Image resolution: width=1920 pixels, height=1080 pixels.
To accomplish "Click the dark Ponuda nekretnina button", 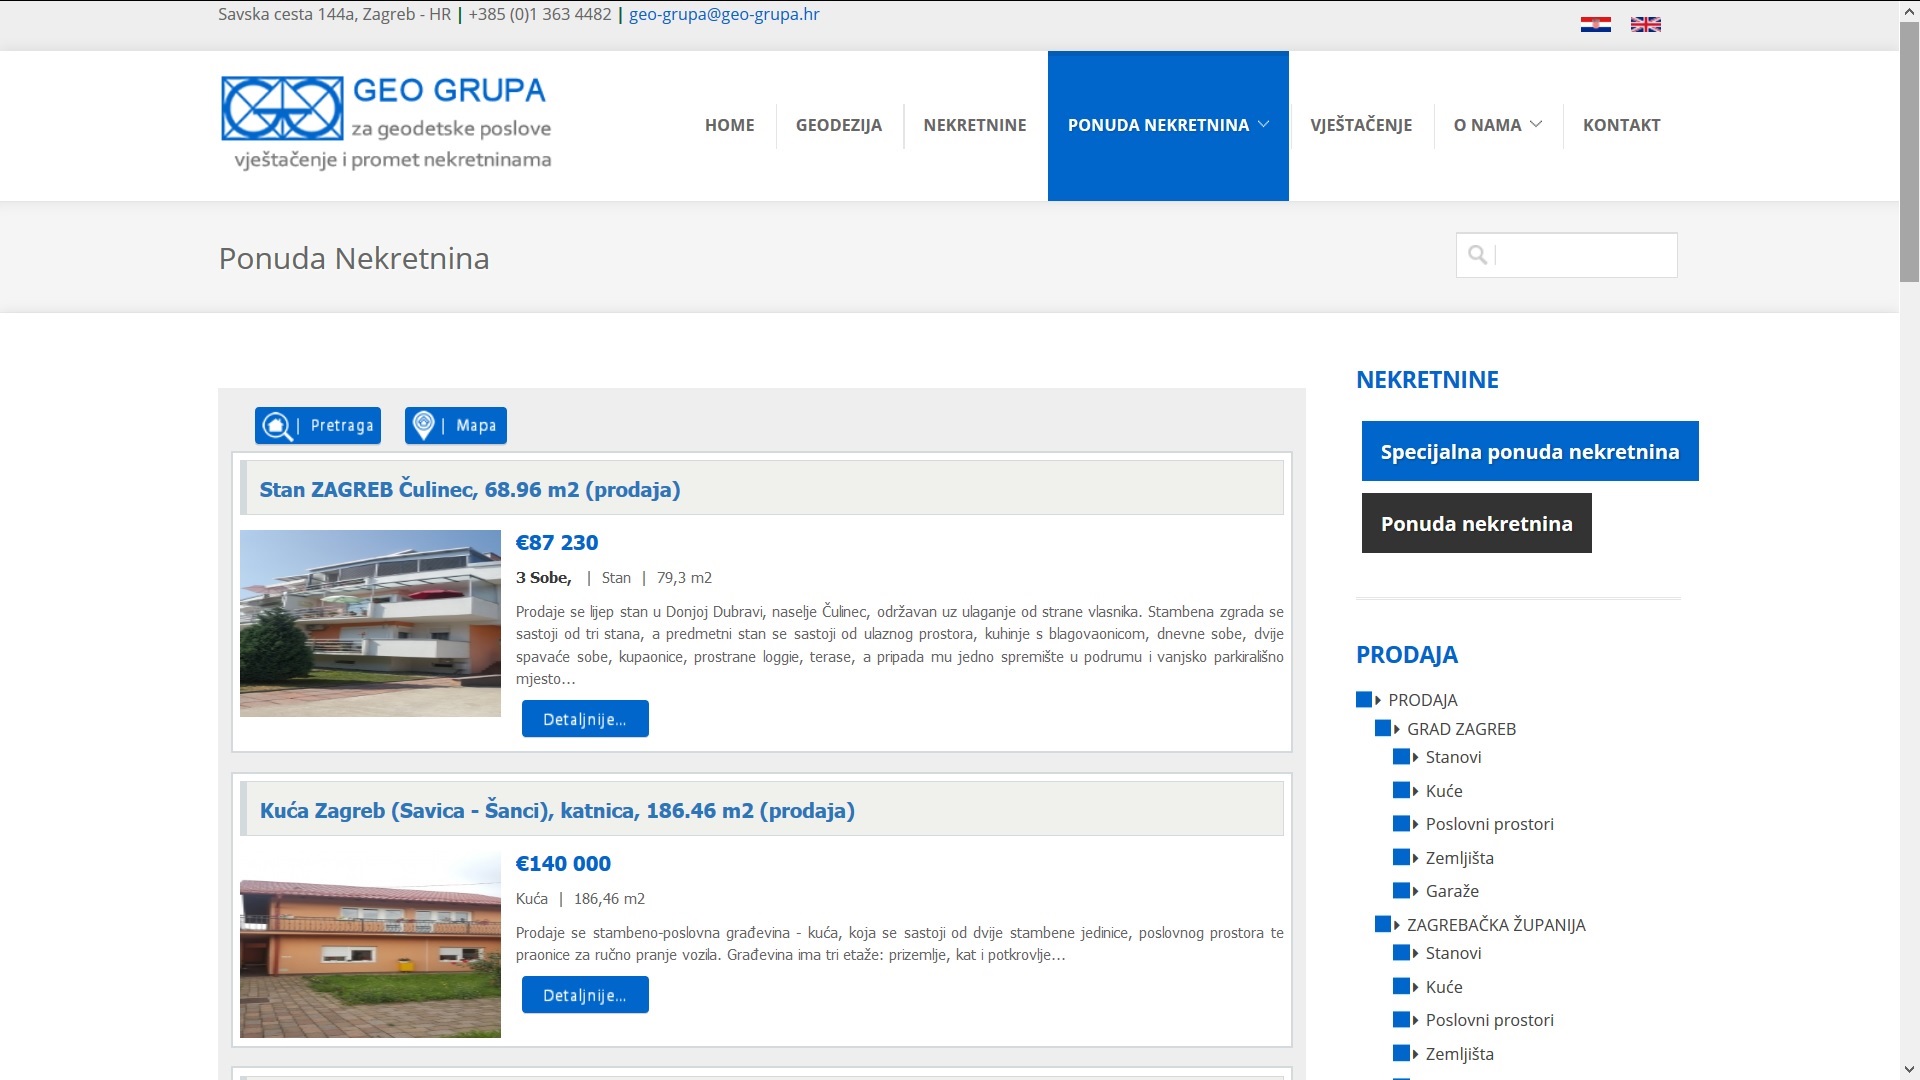I will pyautogui.click(x=1477, y=523).
